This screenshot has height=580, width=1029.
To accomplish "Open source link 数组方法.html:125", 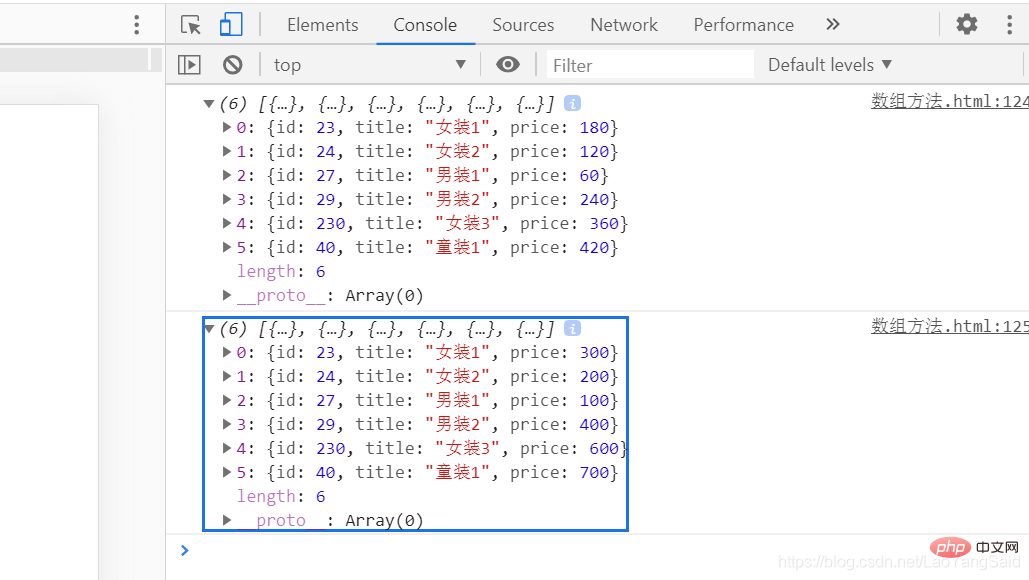I will (x=950, y=326).
